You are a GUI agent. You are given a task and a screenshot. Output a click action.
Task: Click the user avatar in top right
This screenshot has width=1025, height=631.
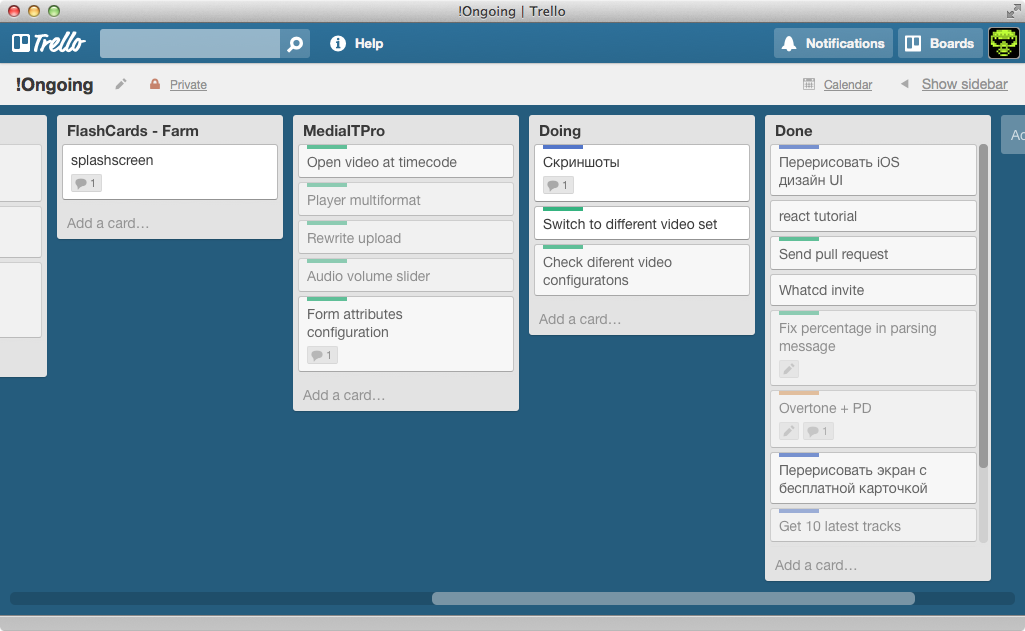(x=1003, y=43)
